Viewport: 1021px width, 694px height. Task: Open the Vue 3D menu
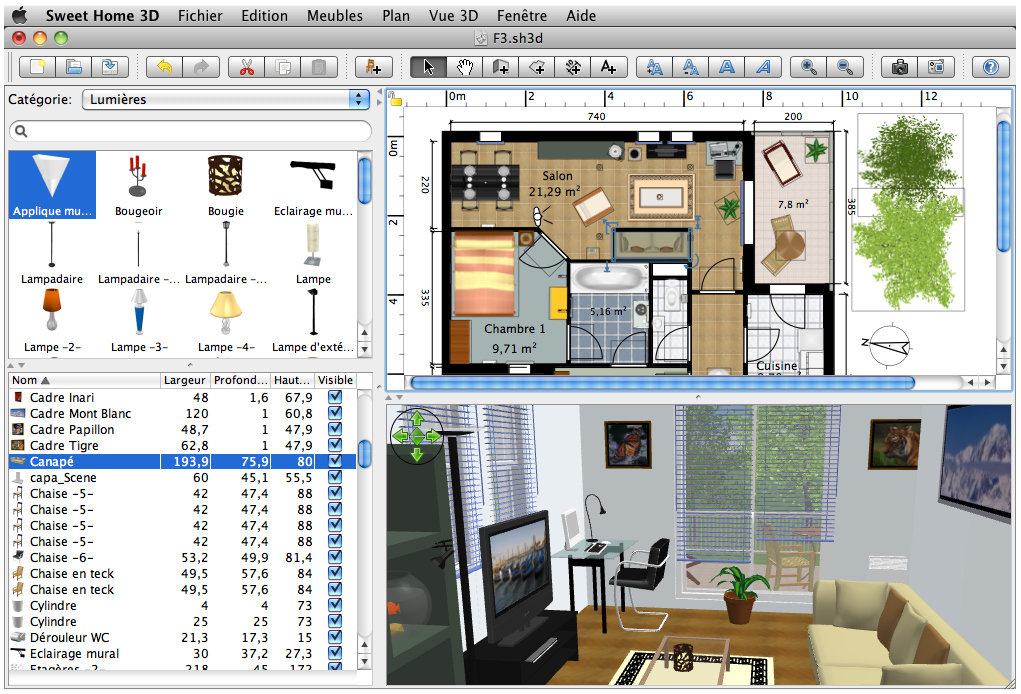pyautogui.click(x=451, y=16)
